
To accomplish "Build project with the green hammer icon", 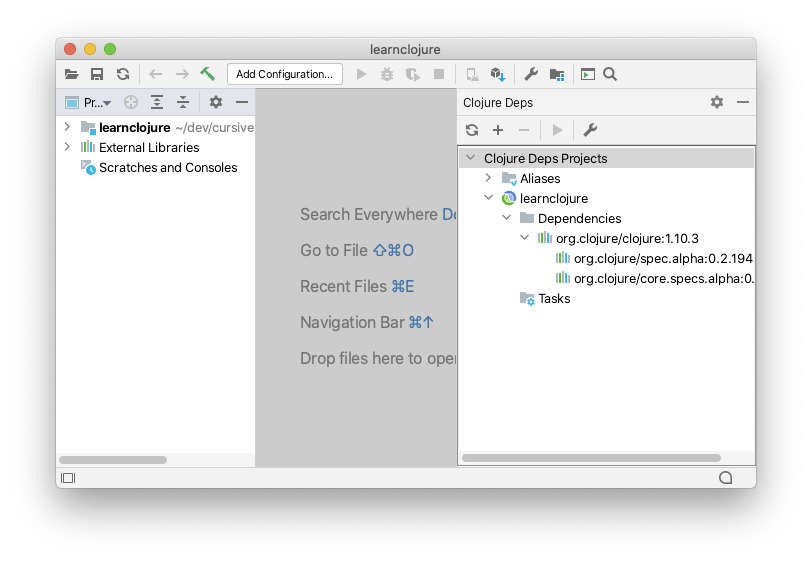I will coord(208,74).
